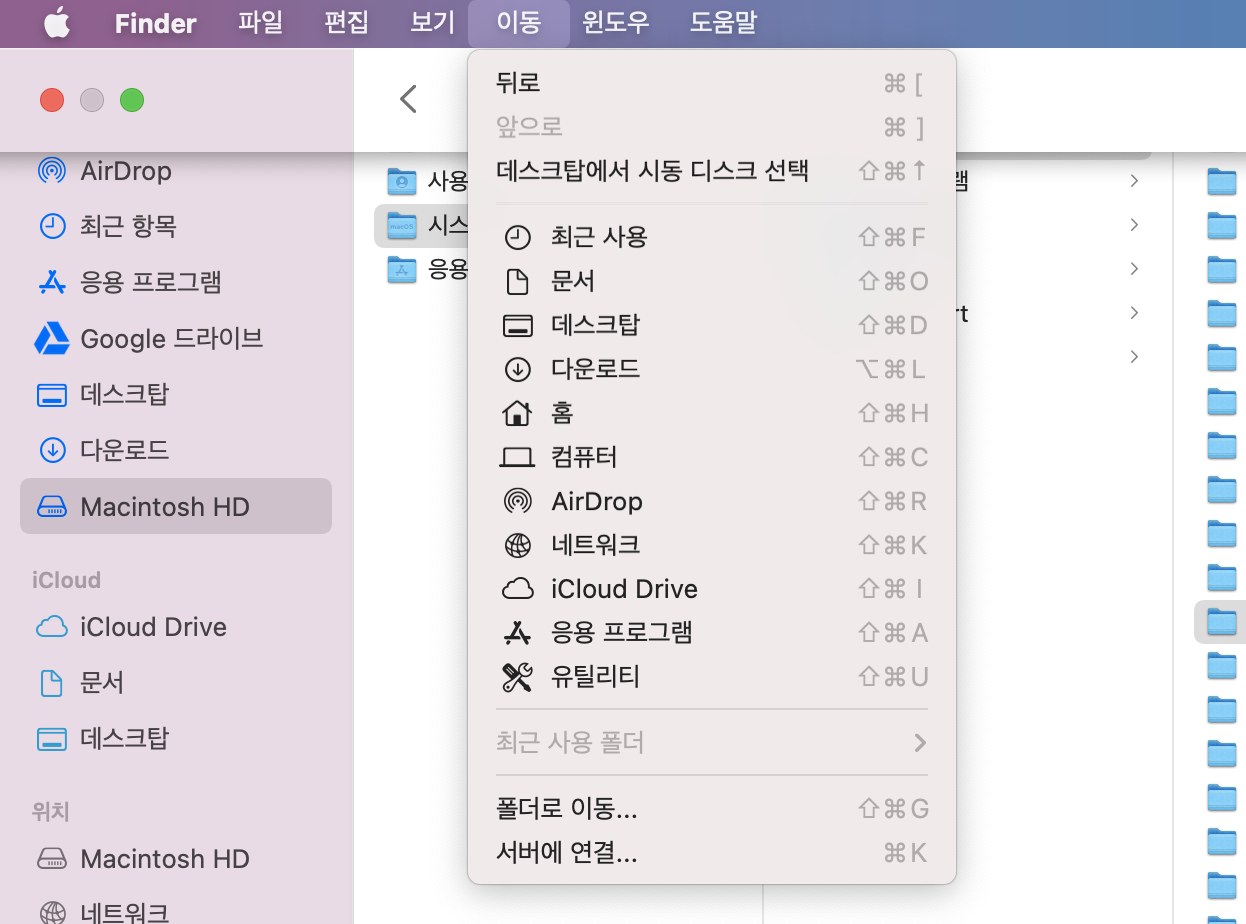
Task: Click the 최근 사용 clock icon in menu
Action: pyautogui.click(x=517, y=238)
